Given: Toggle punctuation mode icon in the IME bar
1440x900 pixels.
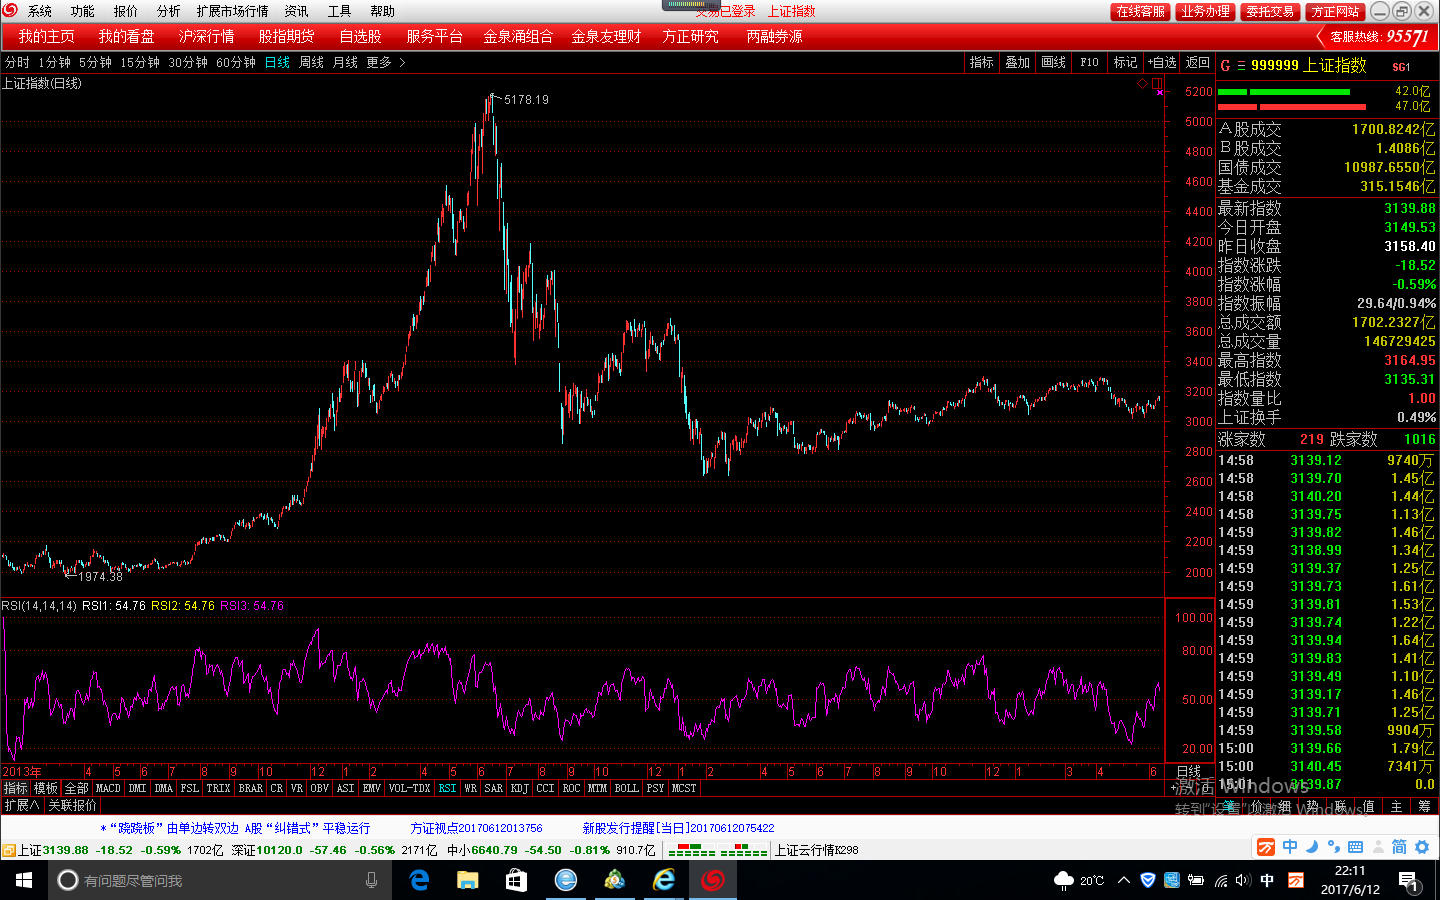Looking at the screenshot, I should [x=1334, y=847].
